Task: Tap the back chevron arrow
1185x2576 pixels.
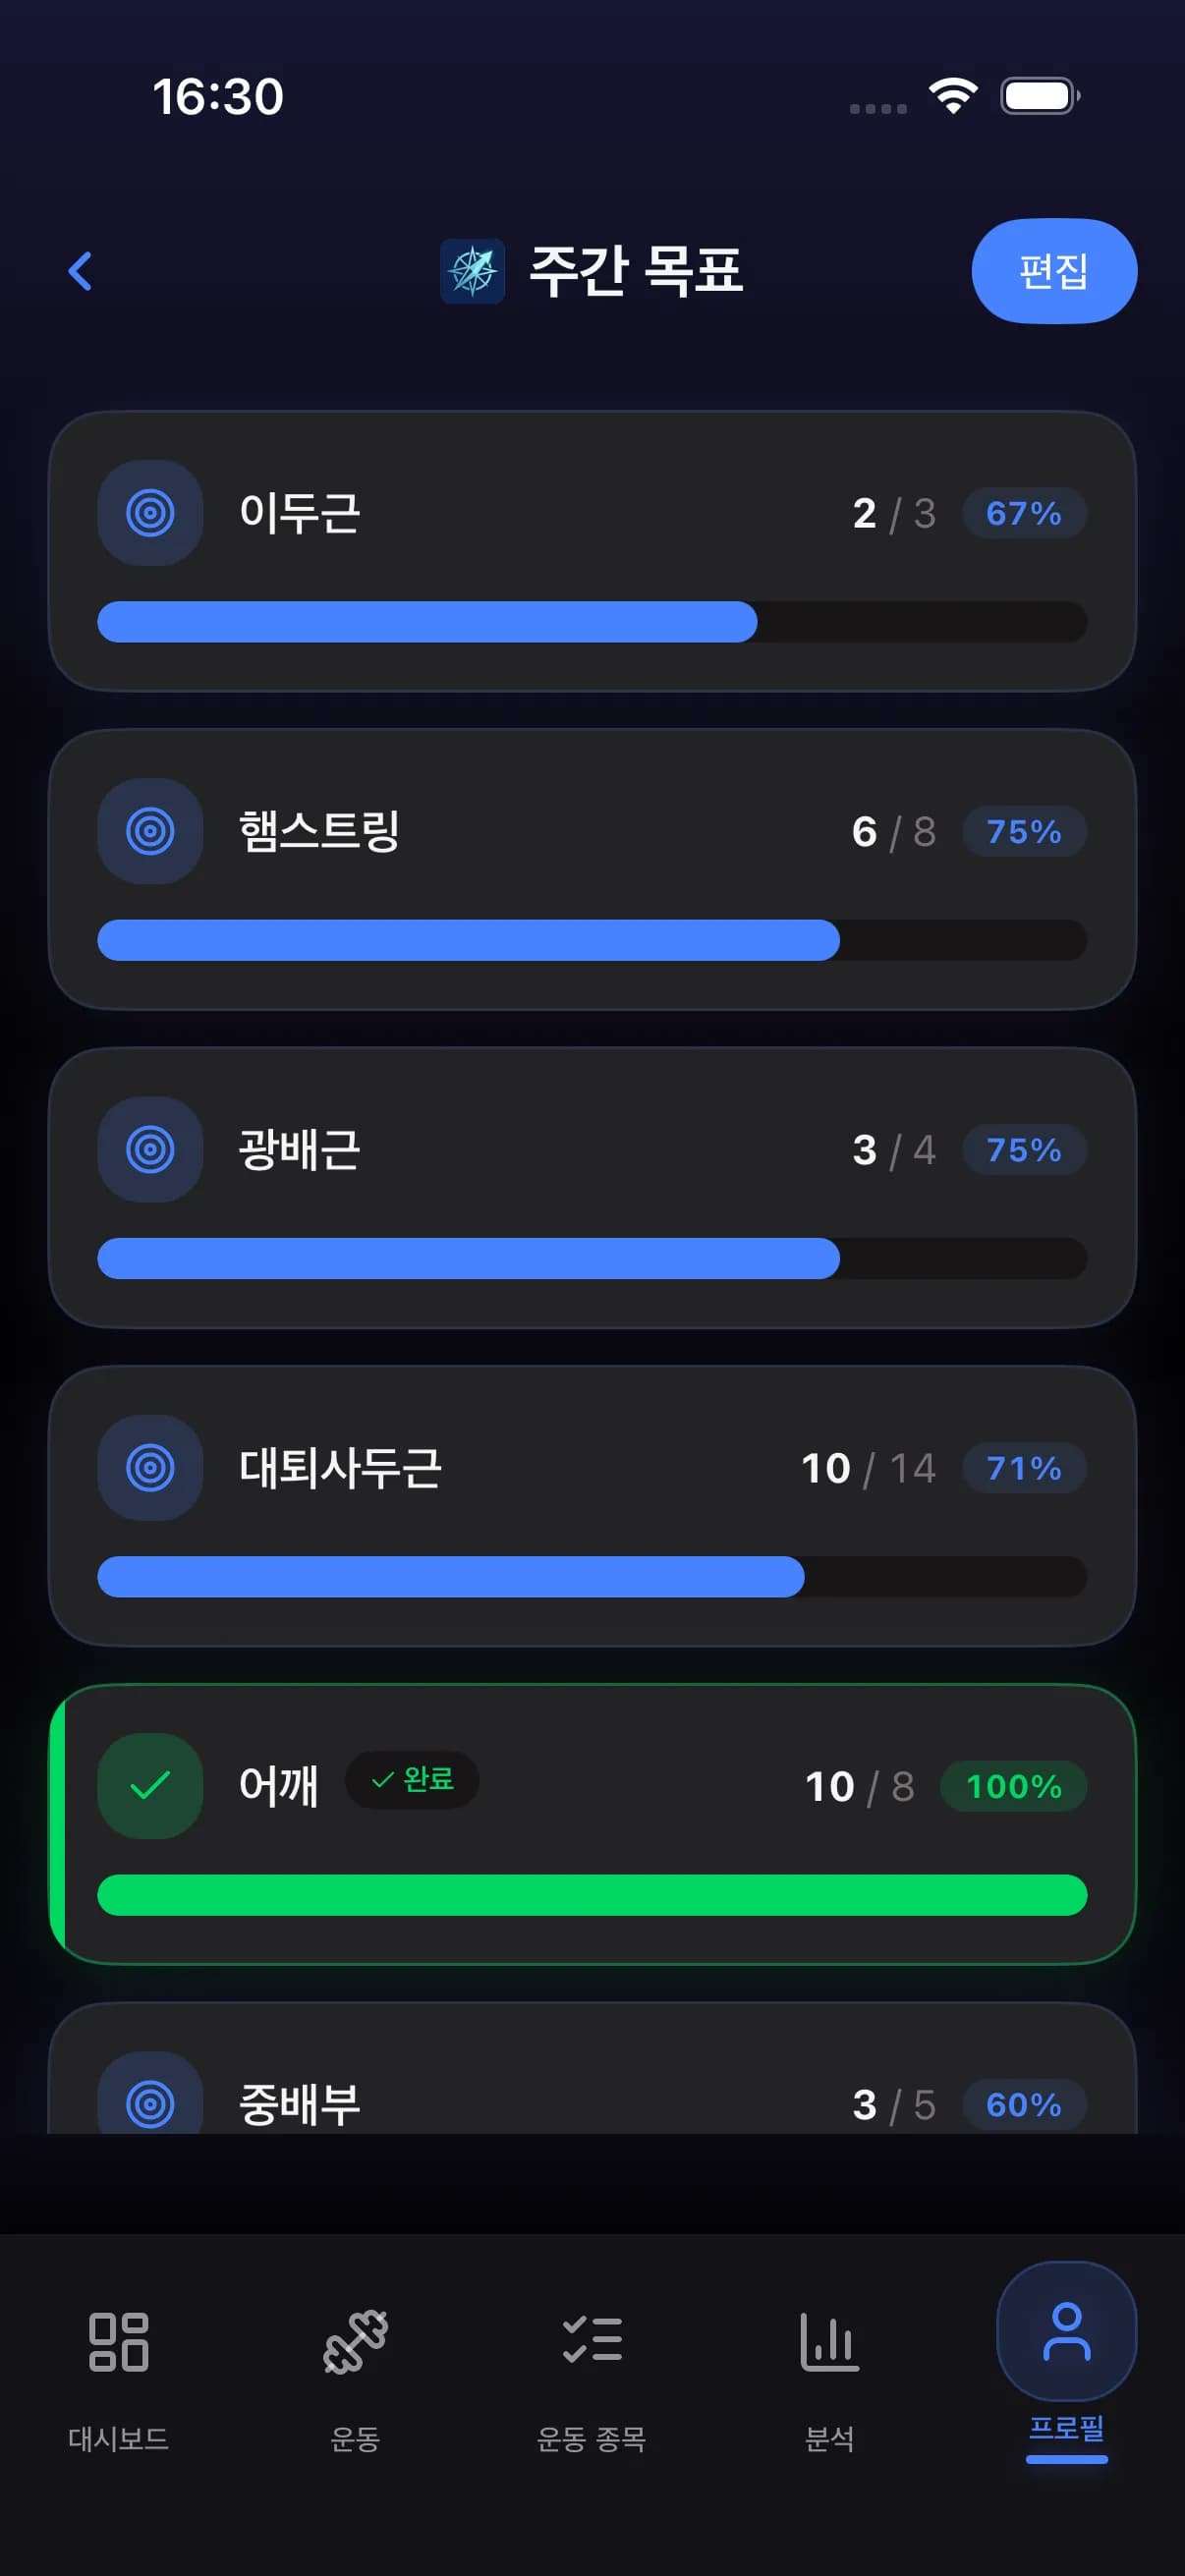Action: pos(80,271)
